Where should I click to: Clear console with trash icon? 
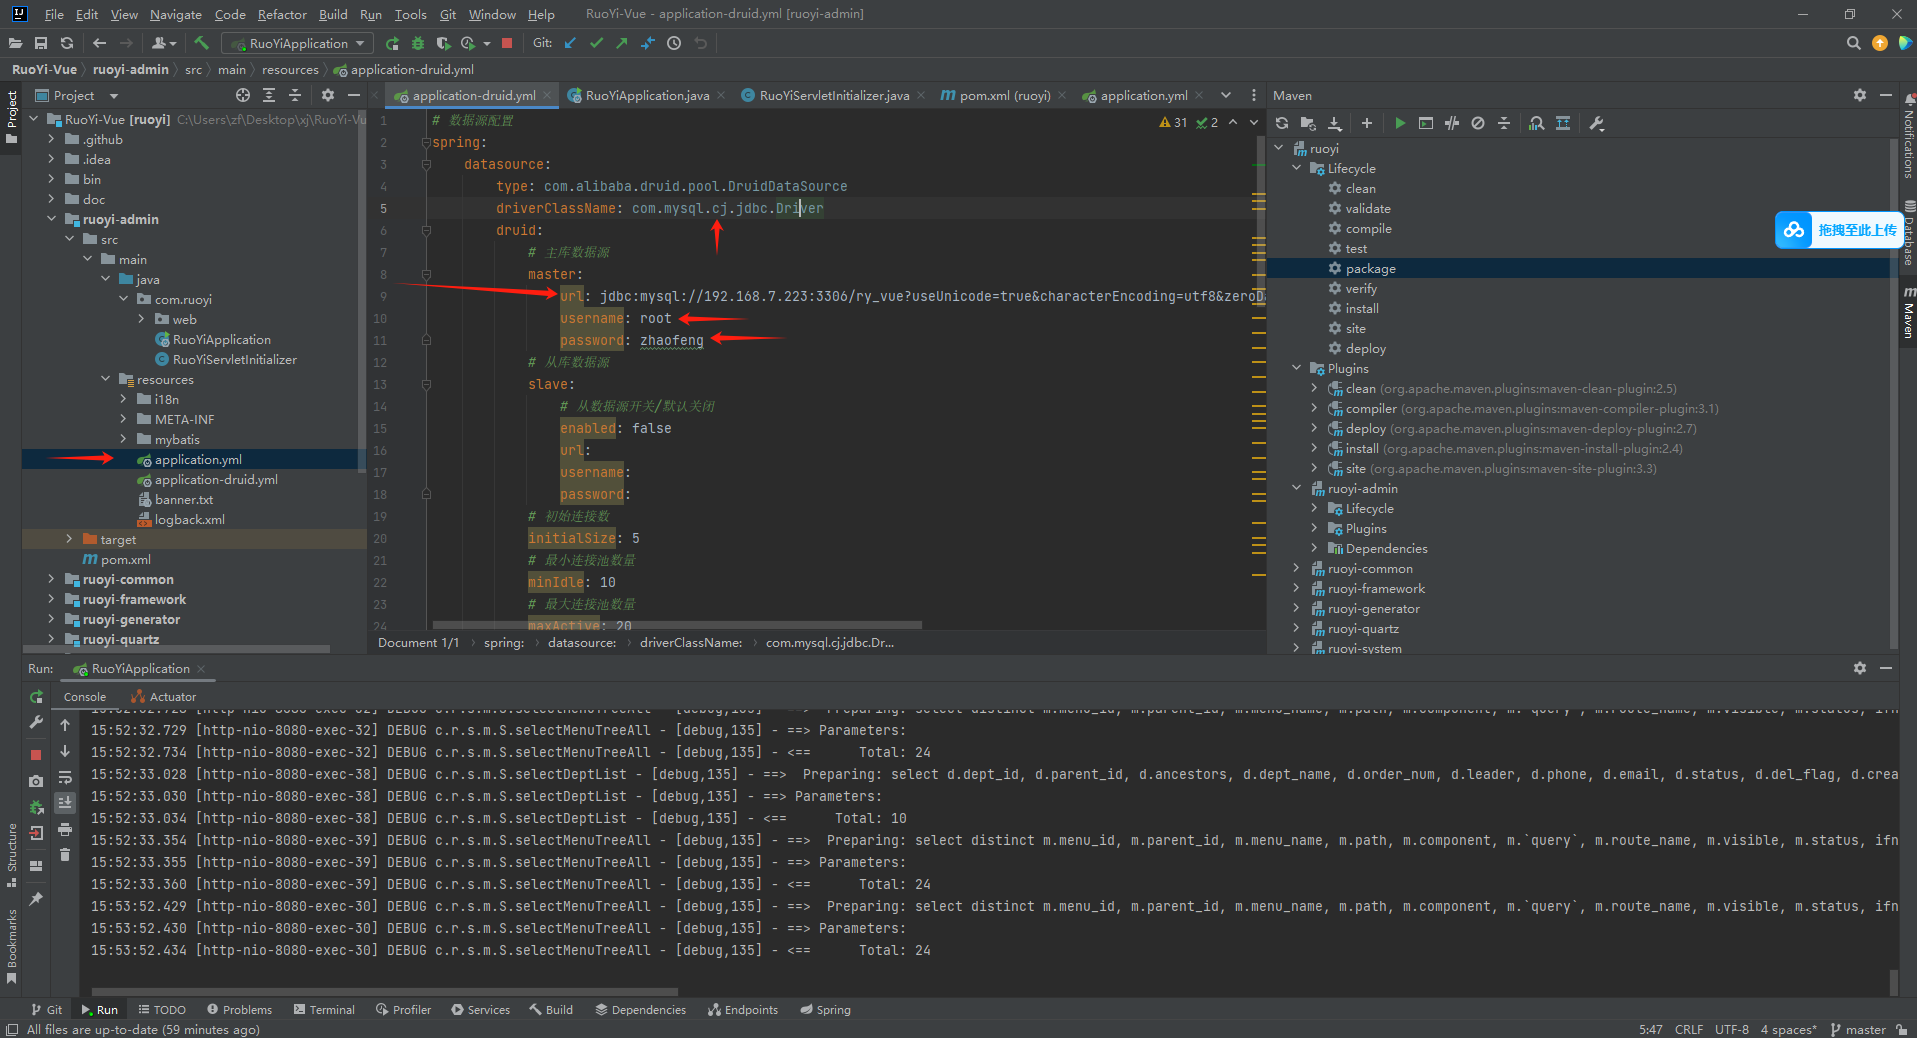click(65, 854)
